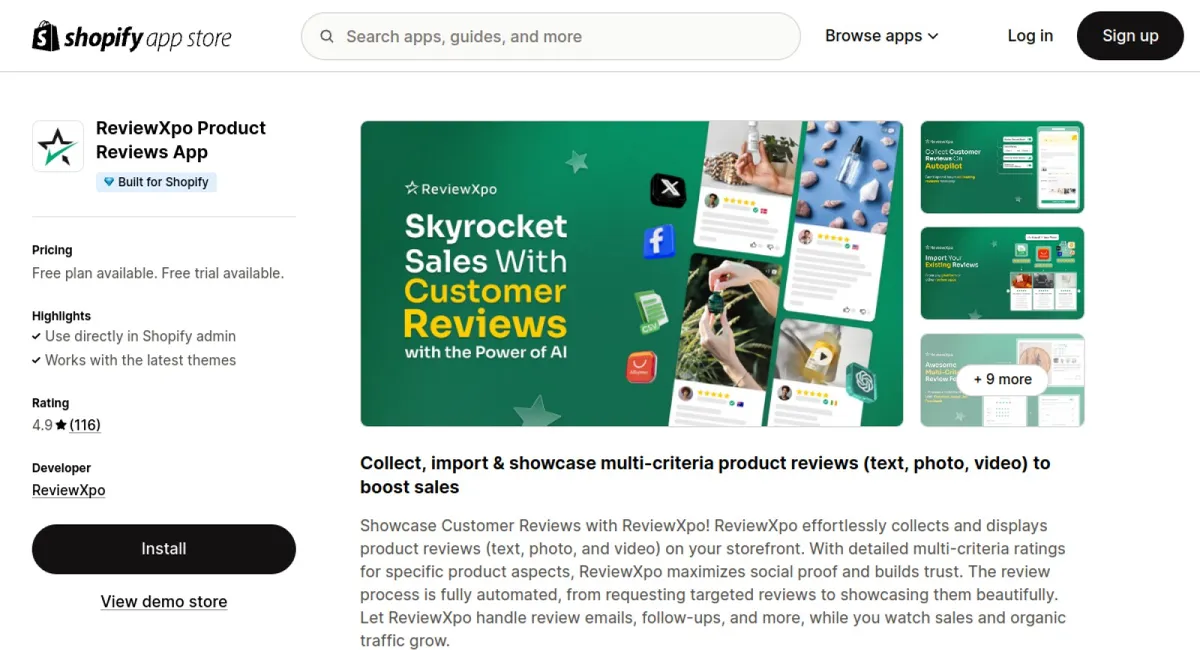Click the video play icon in banner

(x=821, y=355)
